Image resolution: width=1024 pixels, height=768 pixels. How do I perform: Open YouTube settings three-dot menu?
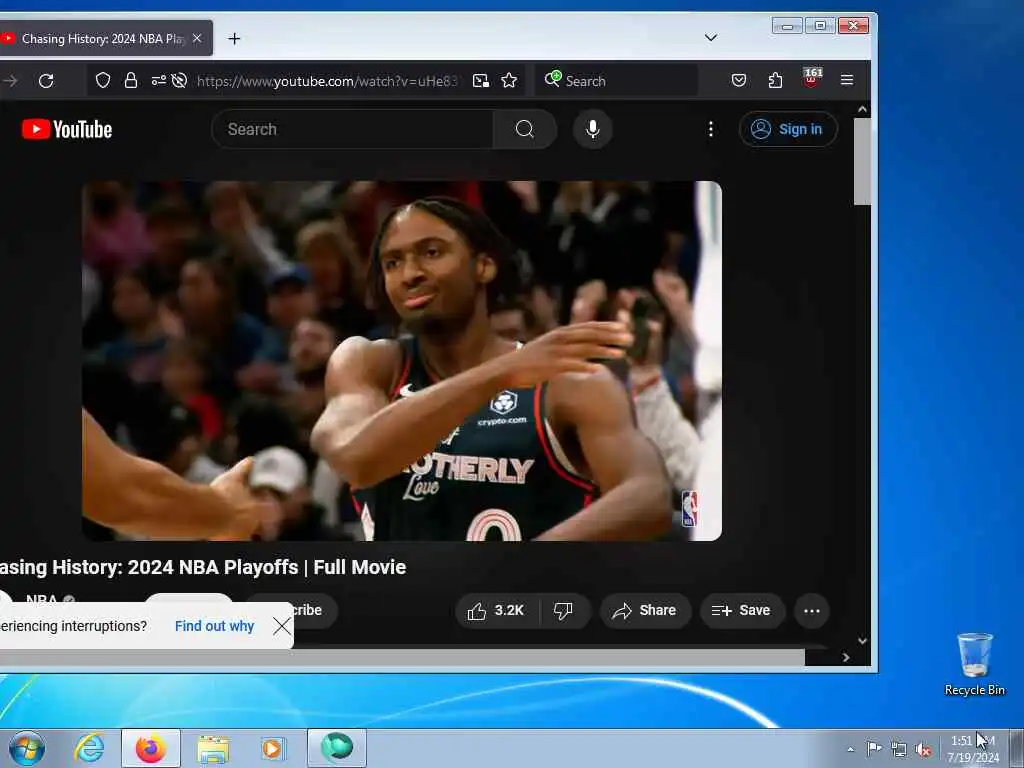(711, 129)
